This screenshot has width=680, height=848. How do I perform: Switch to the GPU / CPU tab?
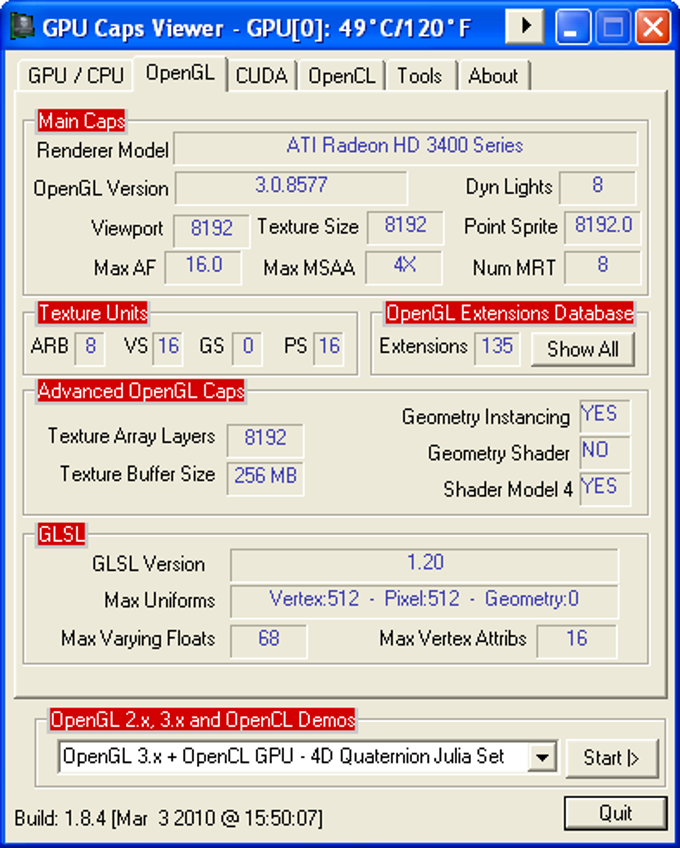pos(76,76)
